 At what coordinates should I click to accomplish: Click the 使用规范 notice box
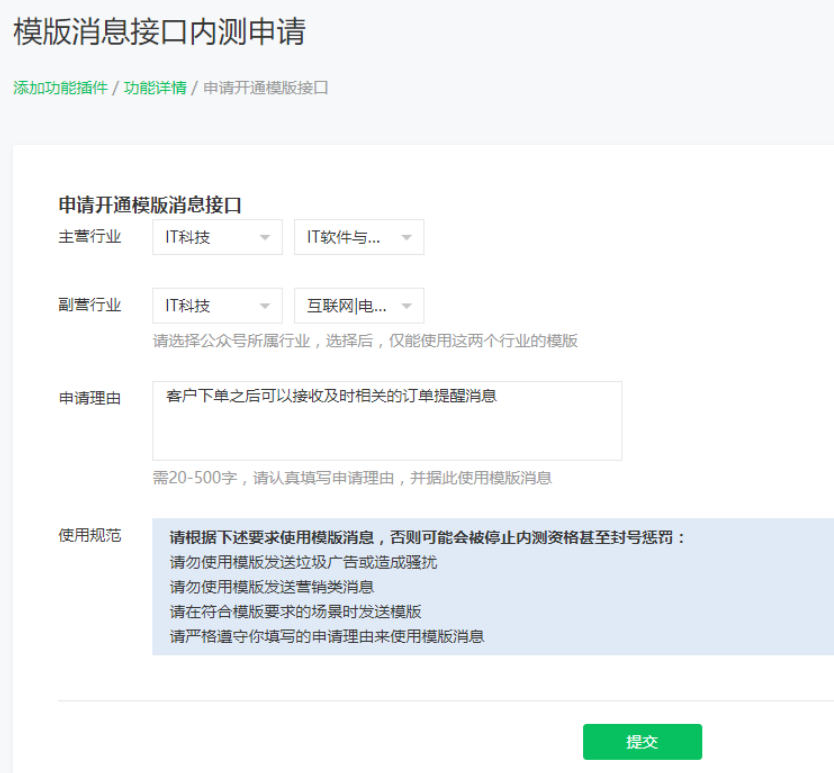pos(493,587)
